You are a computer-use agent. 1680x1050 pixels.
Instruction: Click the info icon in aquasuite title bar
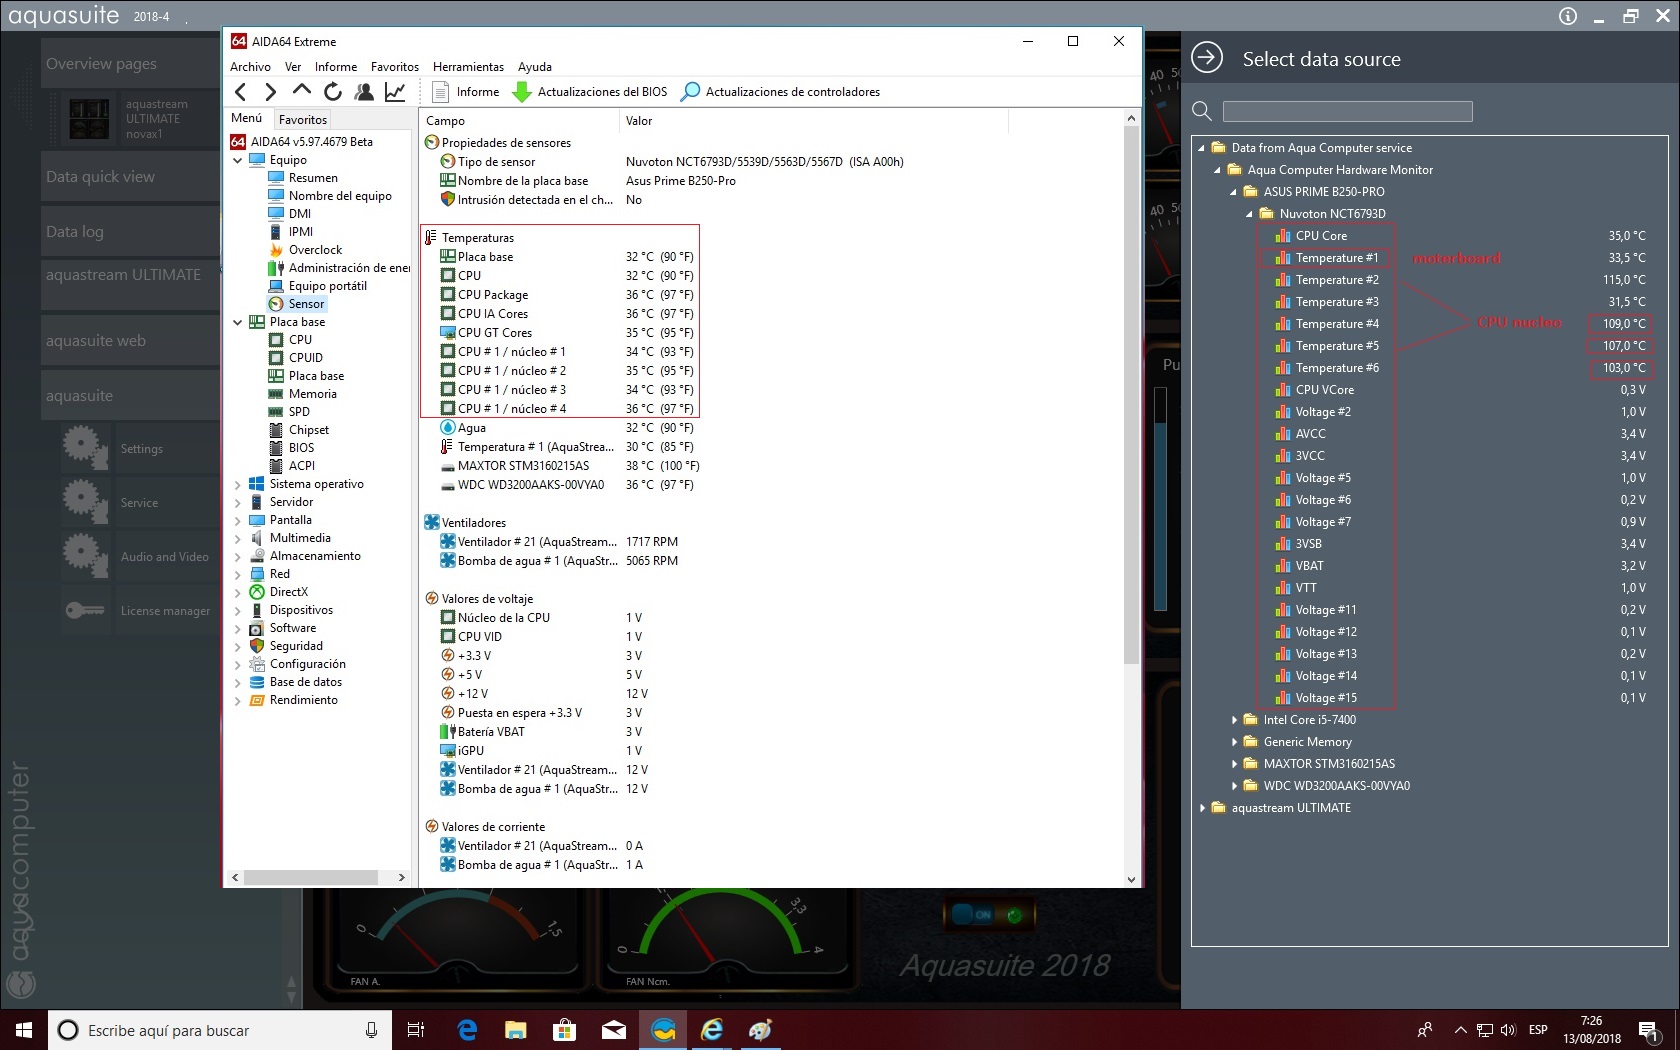pyautogui.click(x=1567, y=16)
